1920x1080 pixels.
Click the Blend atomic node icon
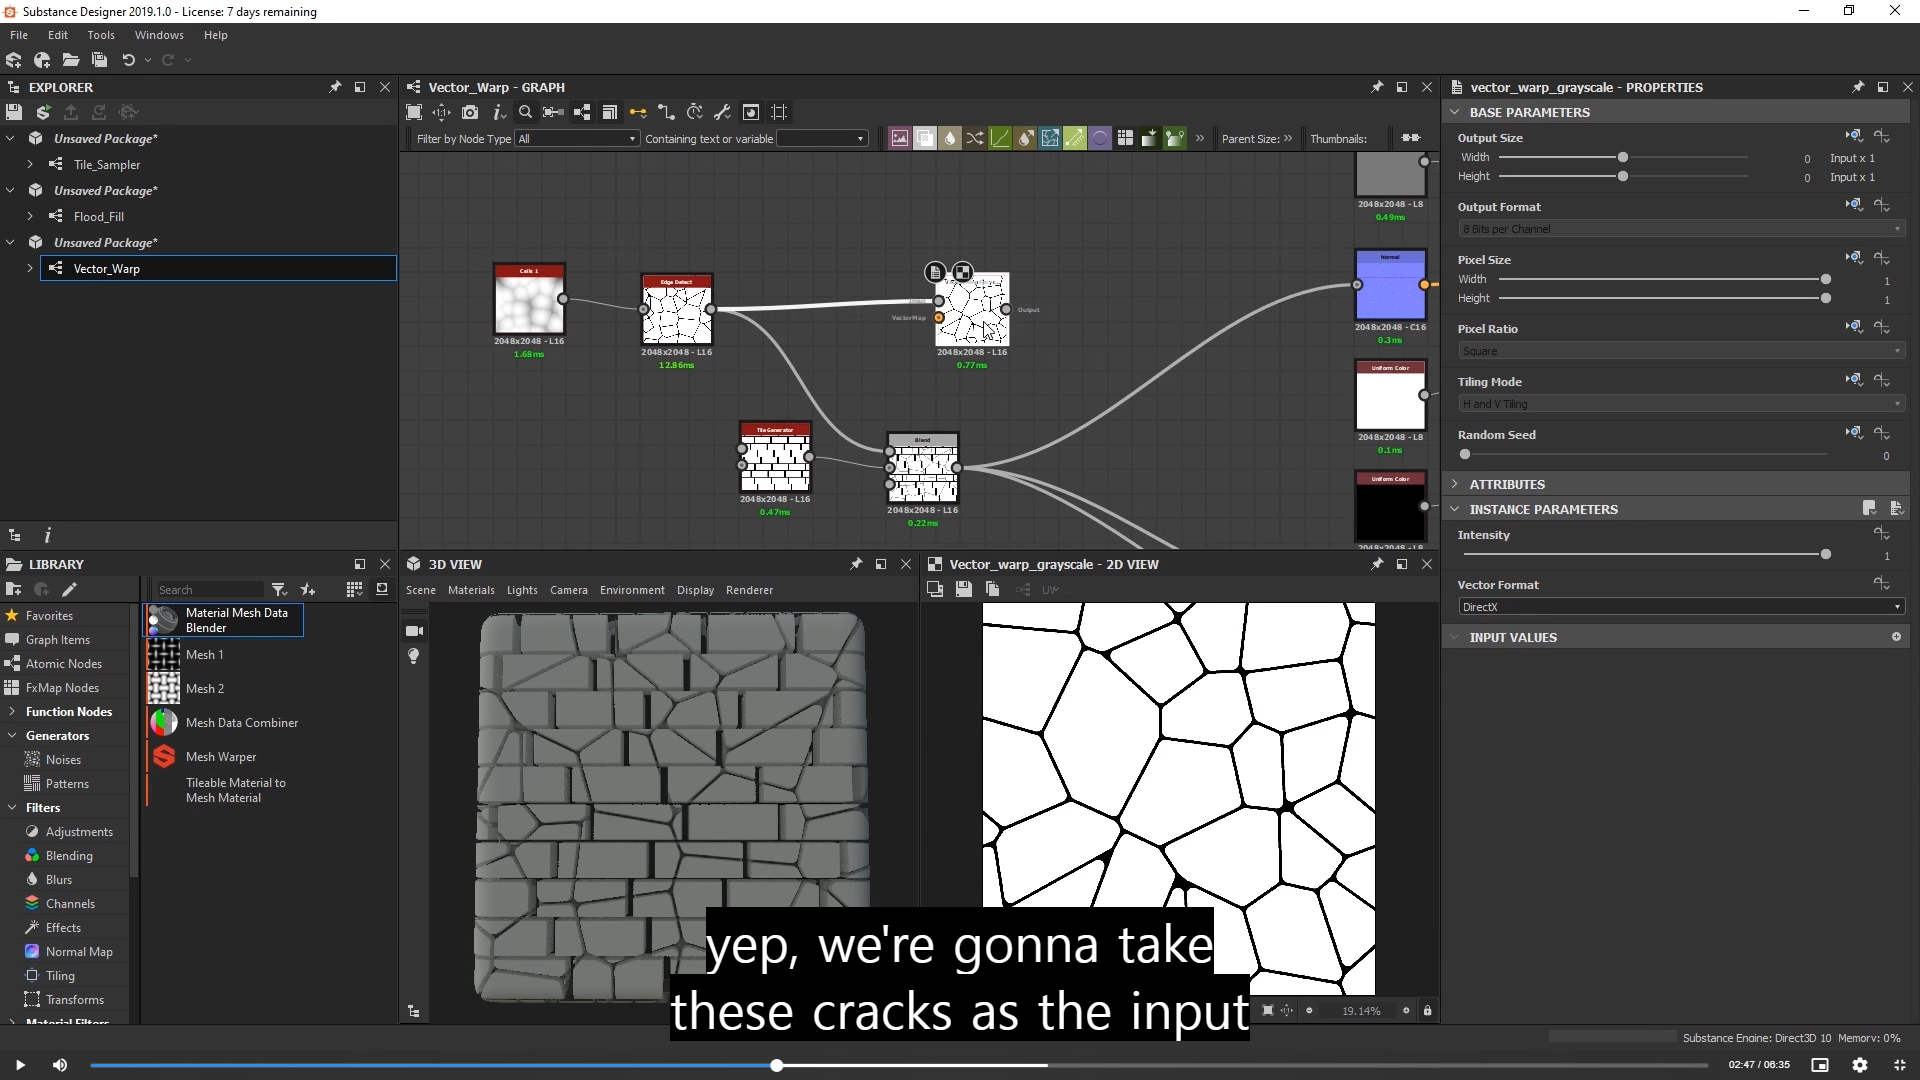tap(925, 139)
